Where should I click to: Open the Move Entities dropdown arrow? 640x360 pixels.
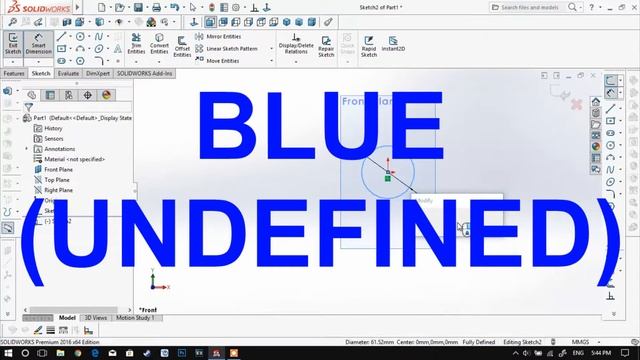click(x=271, y=61)
